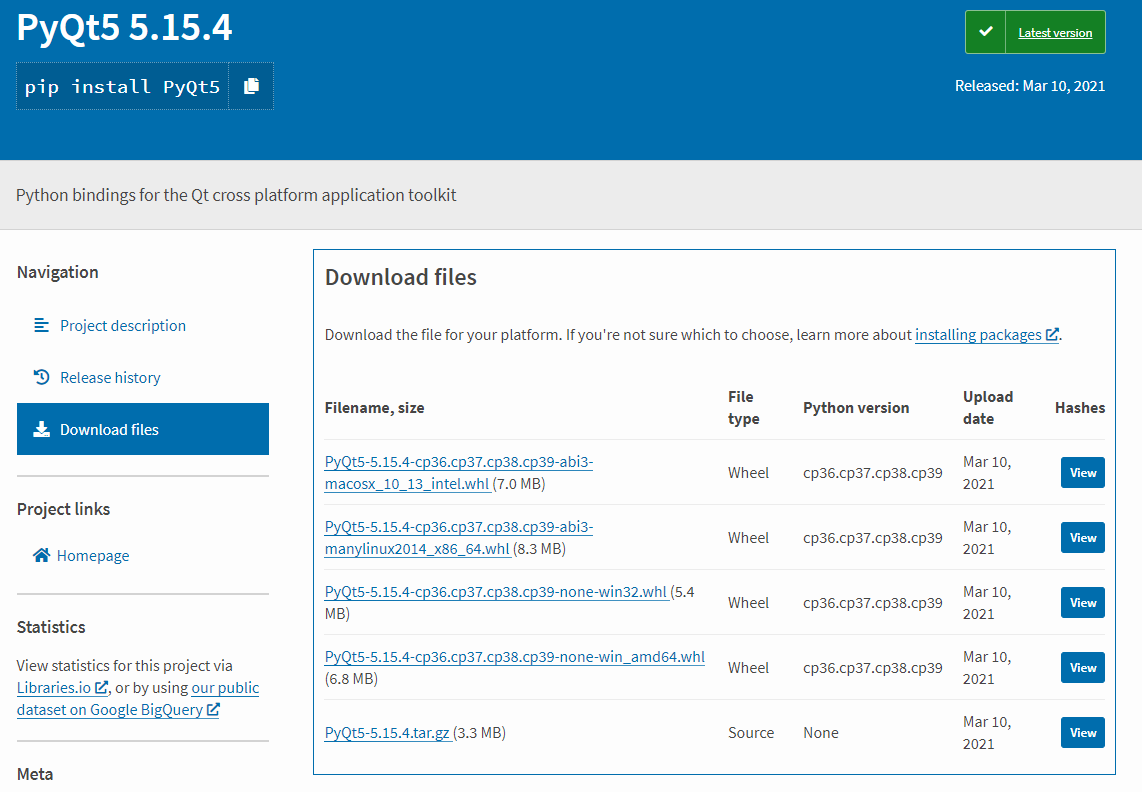This screenshot has height=792, width=1142.
Task: Click the Project description list icon
Action: coord(42,325)
